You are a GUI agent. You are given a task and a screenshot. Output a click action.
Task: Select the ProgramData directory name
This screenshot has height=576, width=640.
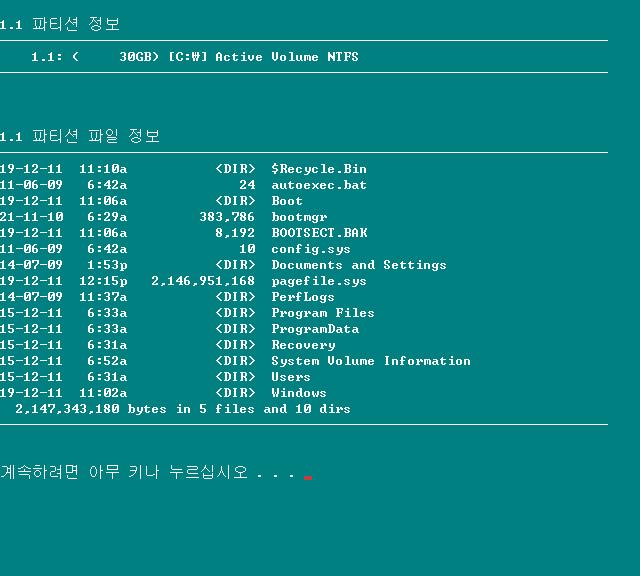click(x=315, y=329)
